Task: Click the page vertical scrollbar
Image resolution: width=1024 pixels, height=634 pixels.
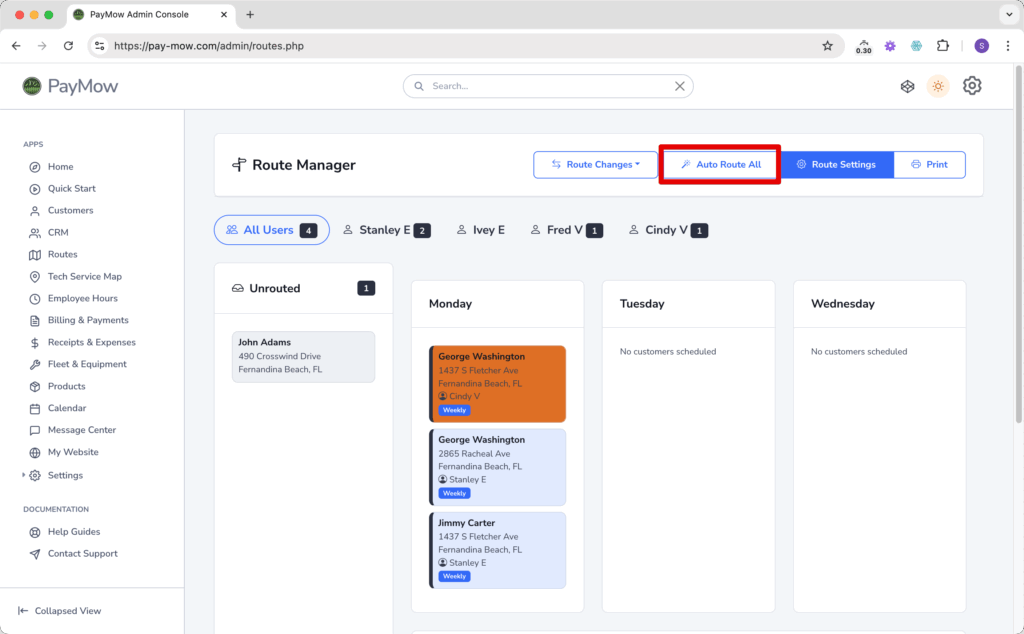Action: coord(1019,245)
